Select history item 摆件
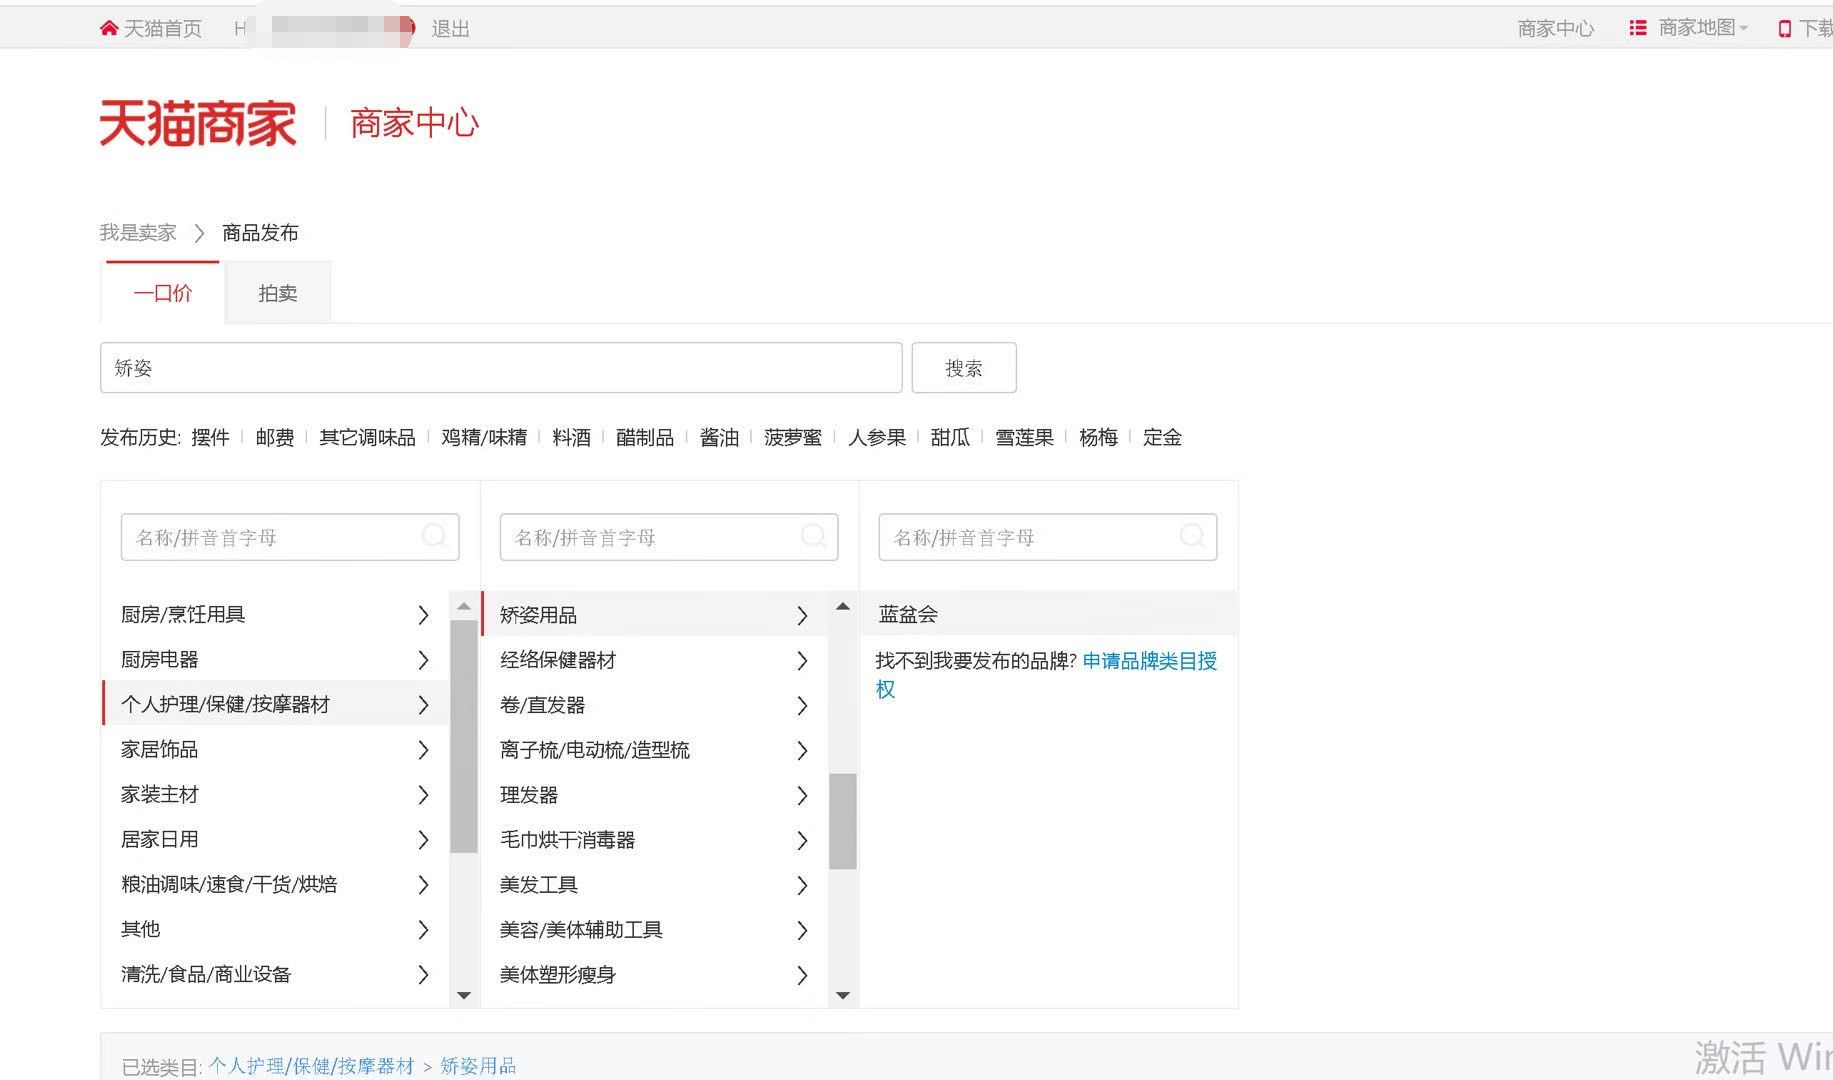Image resolution: width=1833 pixels, height=1080 pixels. [x=210, y=437]
